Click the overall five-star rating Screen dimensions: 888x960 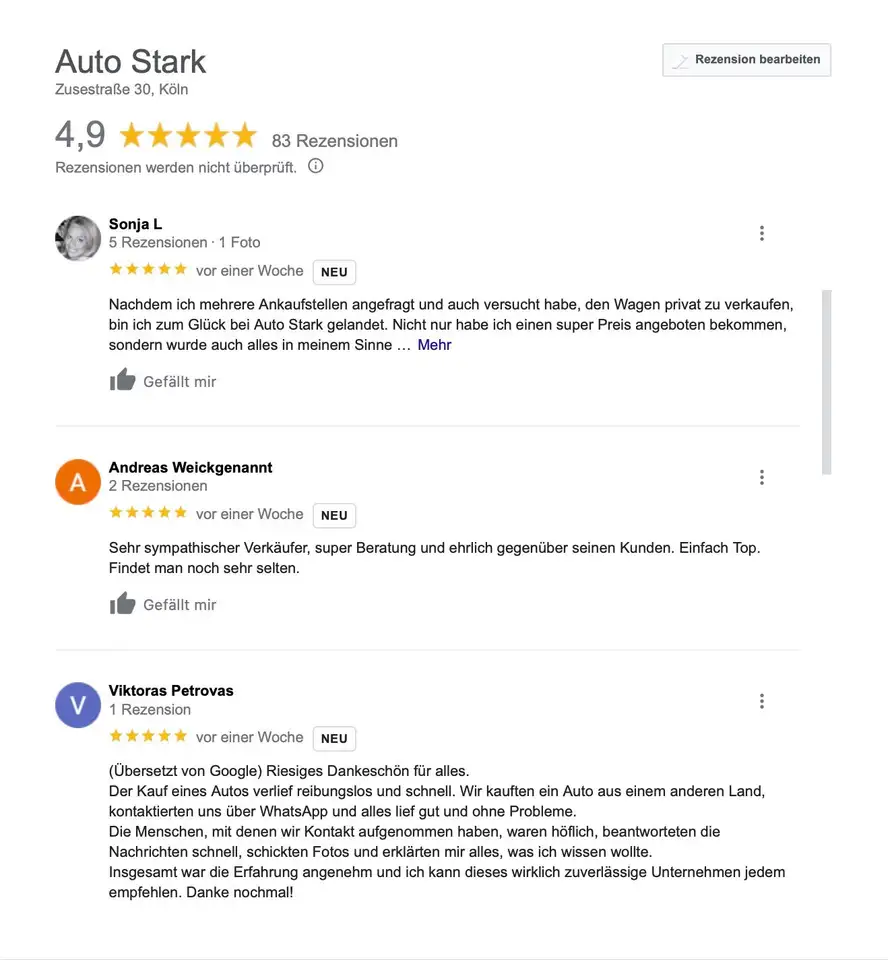(x=188, y=136)
